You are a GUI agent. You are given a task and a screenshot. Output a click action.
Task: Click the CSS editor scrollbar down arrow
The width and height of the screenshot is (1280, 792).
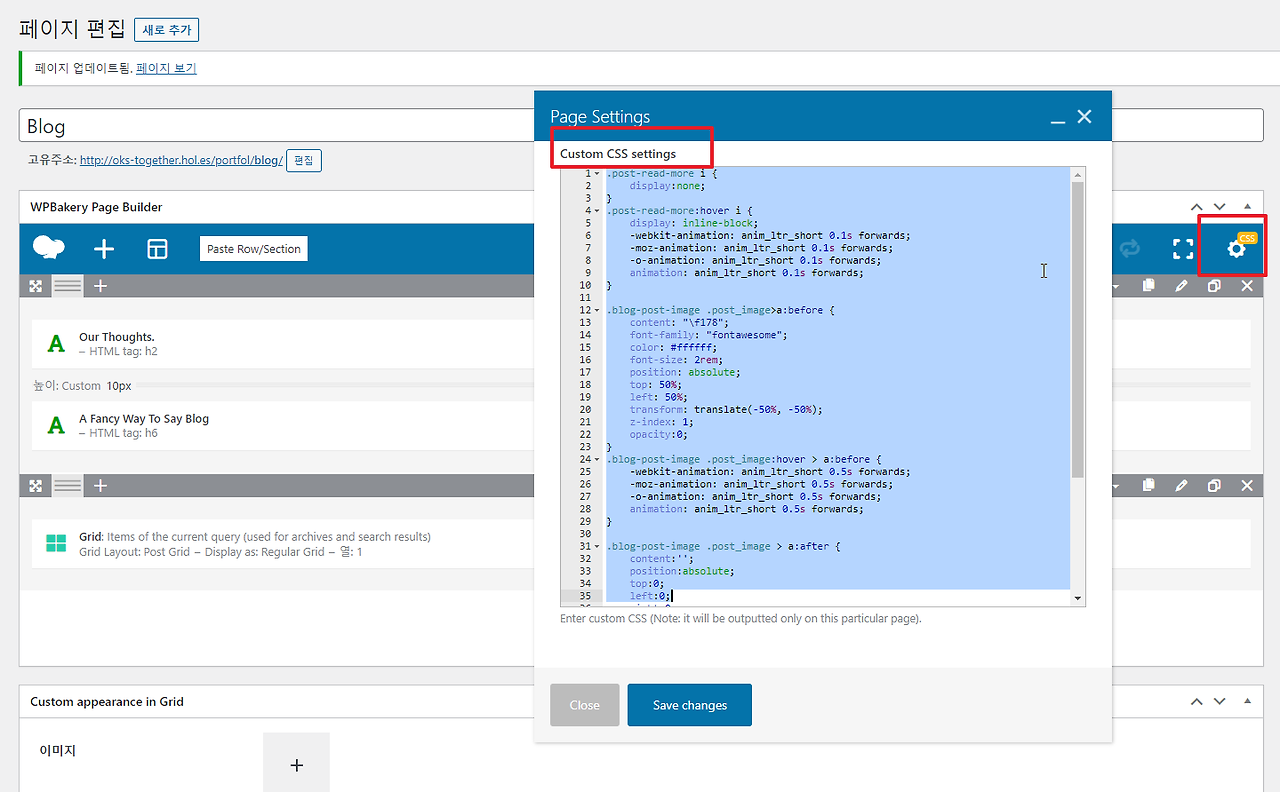[1077, 598]
